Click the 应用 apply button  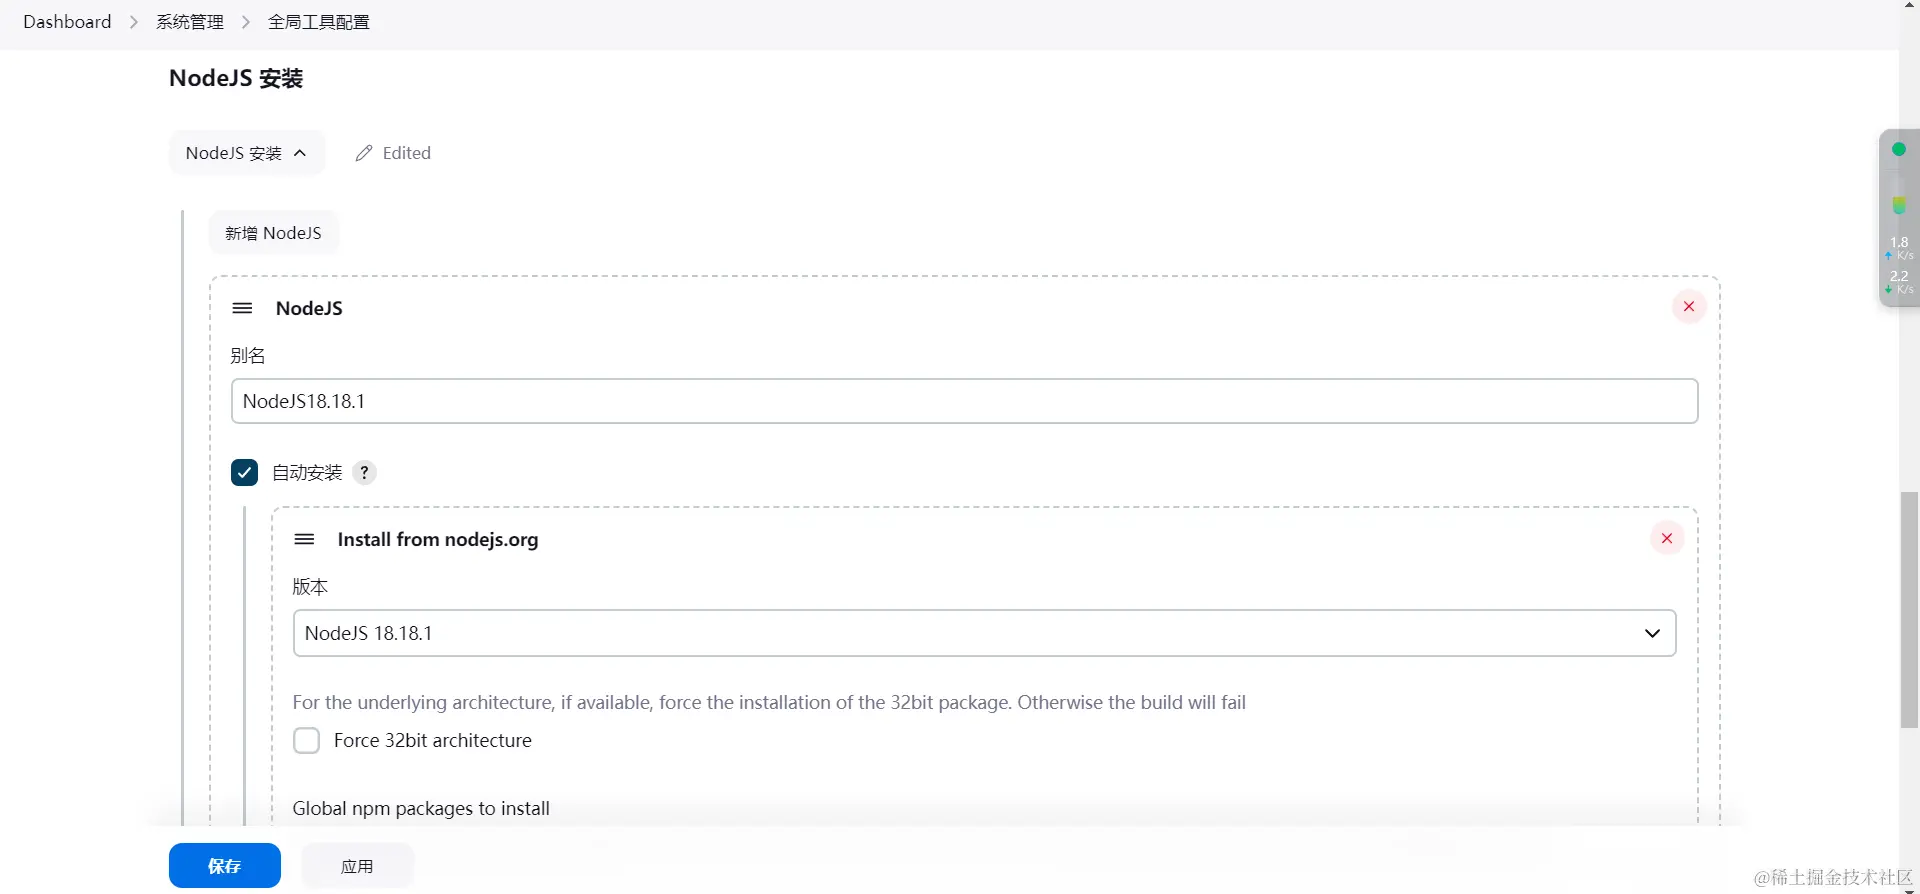point(357,866)
